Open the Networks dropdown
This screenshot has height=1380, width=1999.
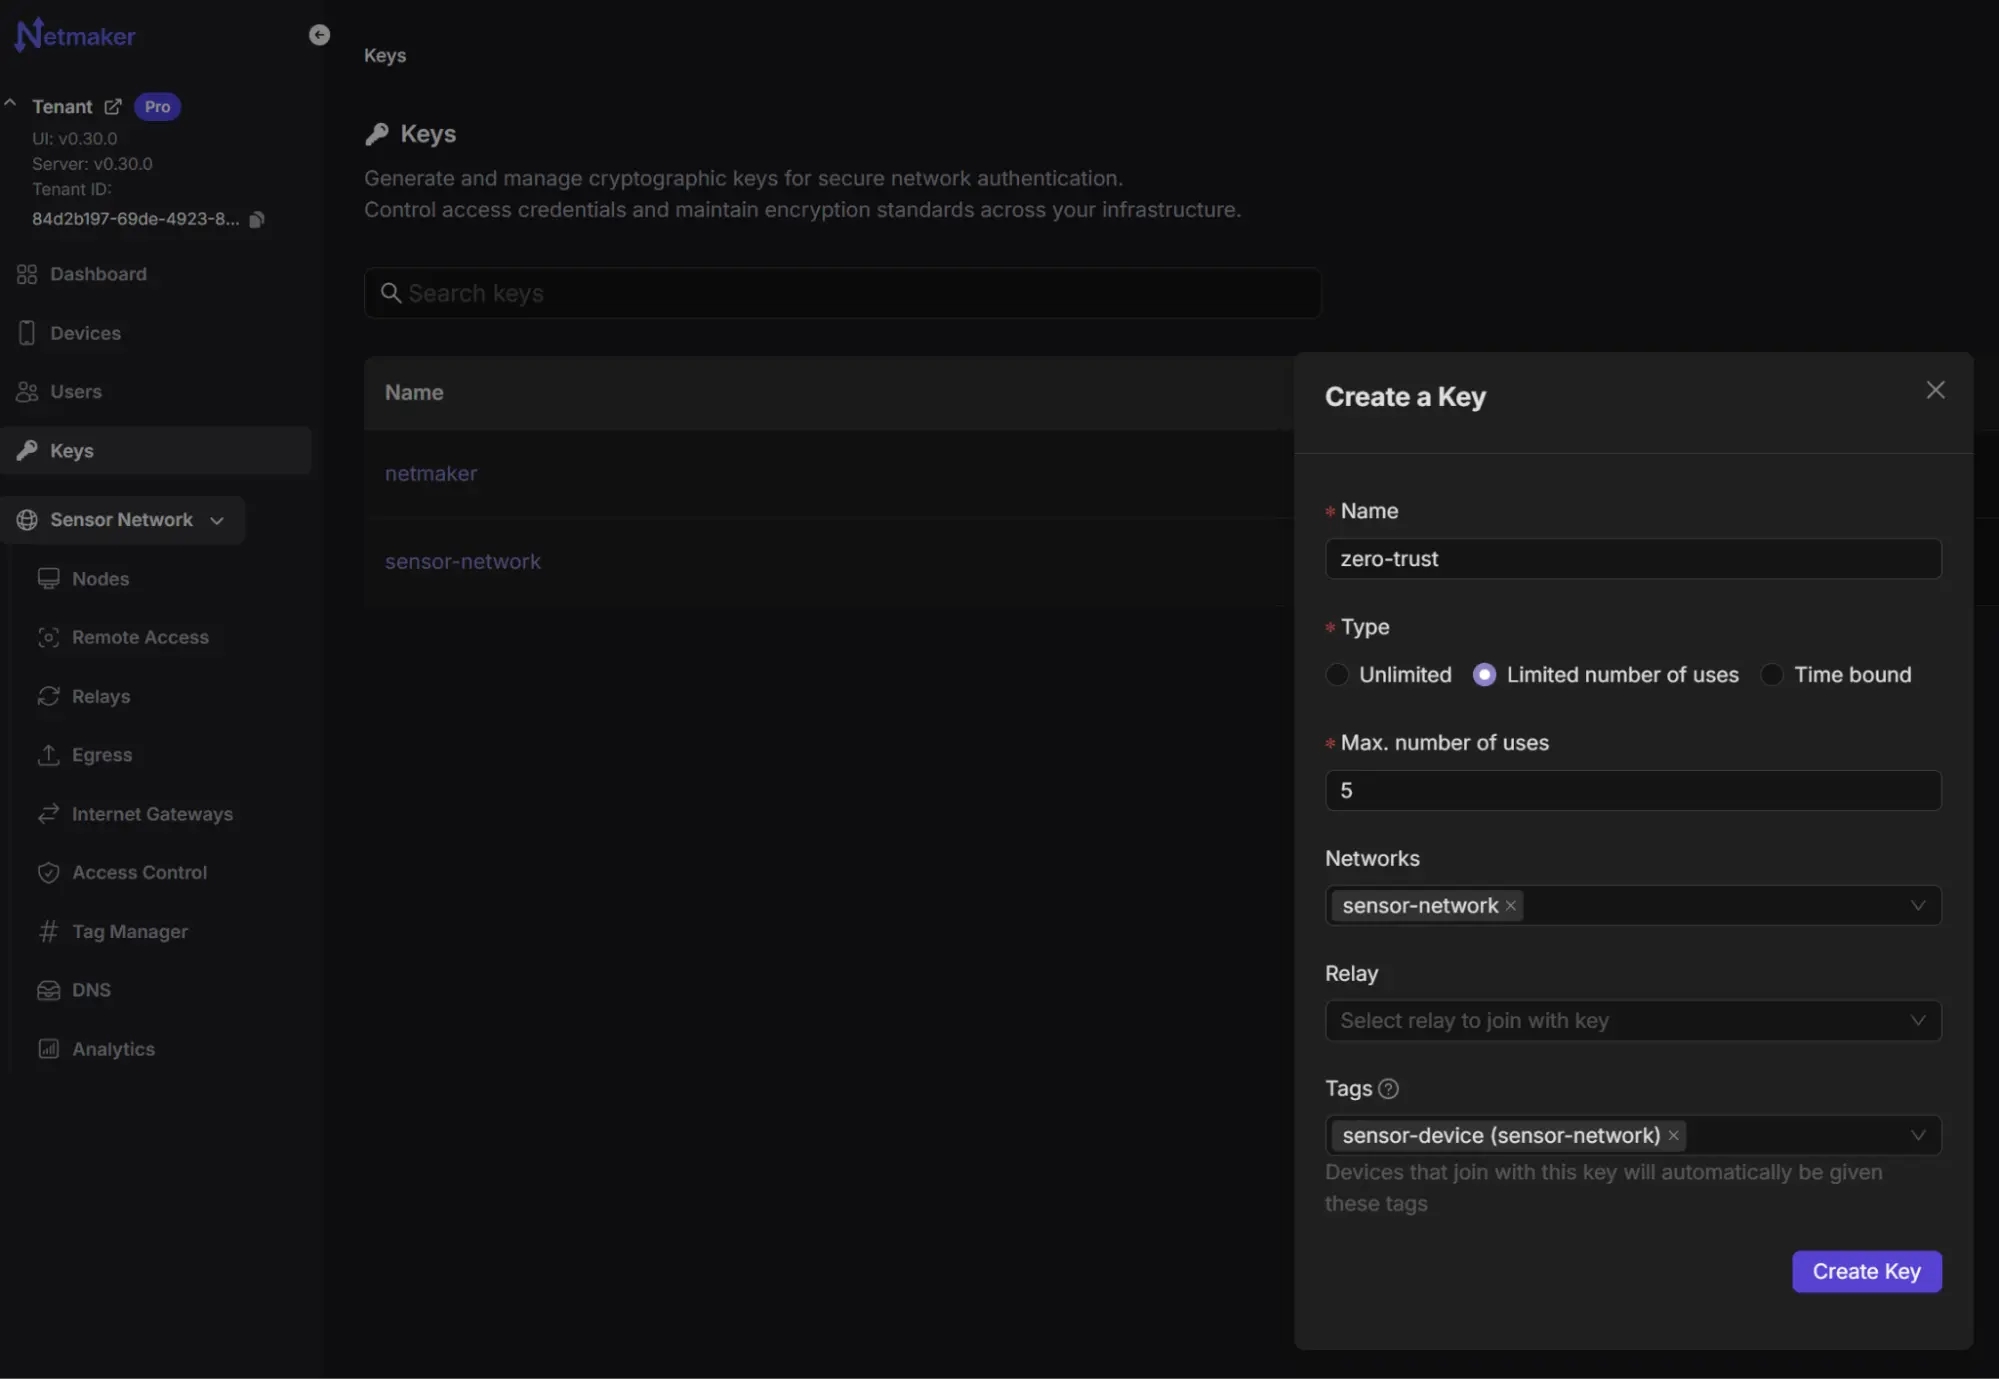click(1917, 906)
